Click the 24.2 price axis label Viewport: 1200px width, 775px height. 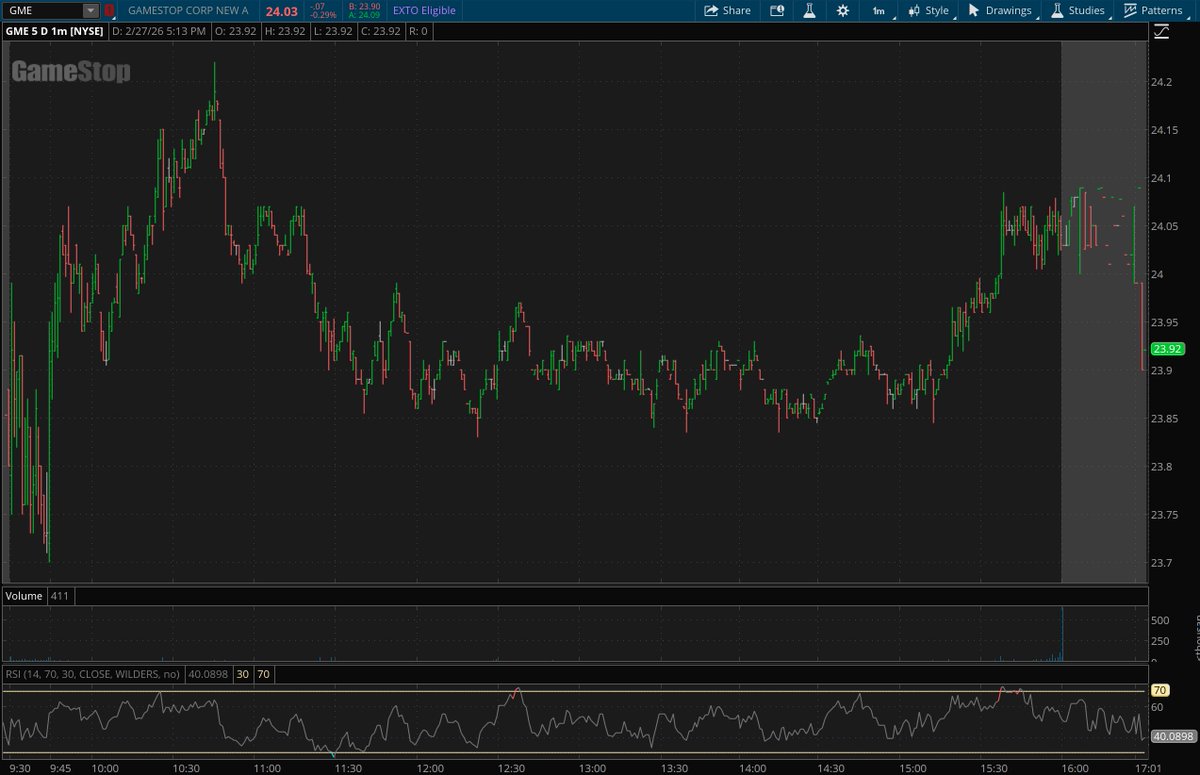tap(1161, 82)
